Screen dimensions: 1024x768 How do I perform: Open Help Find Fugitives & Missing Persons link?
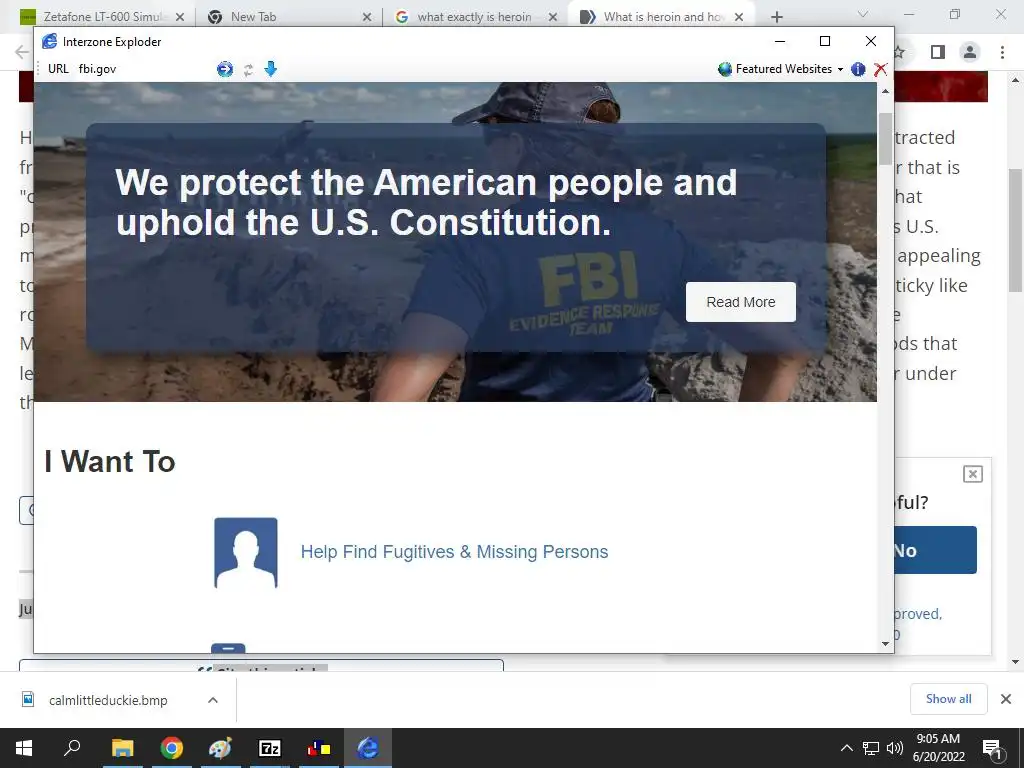click(454, 552)
